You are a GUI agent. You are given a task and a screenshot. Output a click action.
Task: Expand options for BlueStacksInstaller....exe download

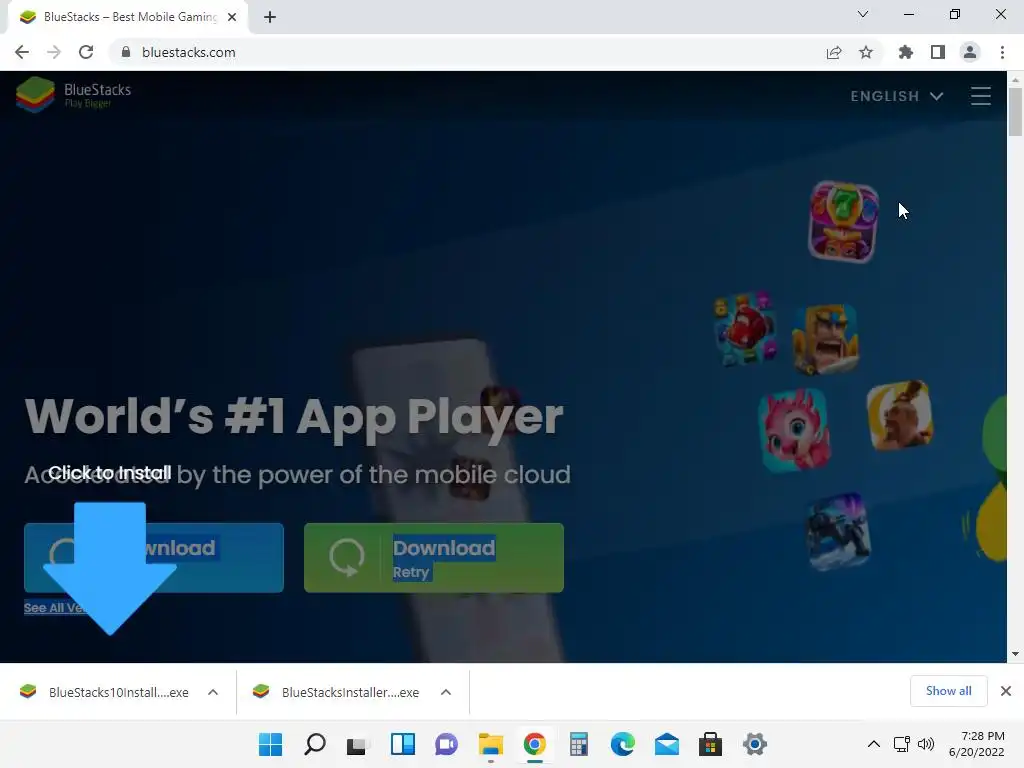pyautogui.click(x=446, y=692)
